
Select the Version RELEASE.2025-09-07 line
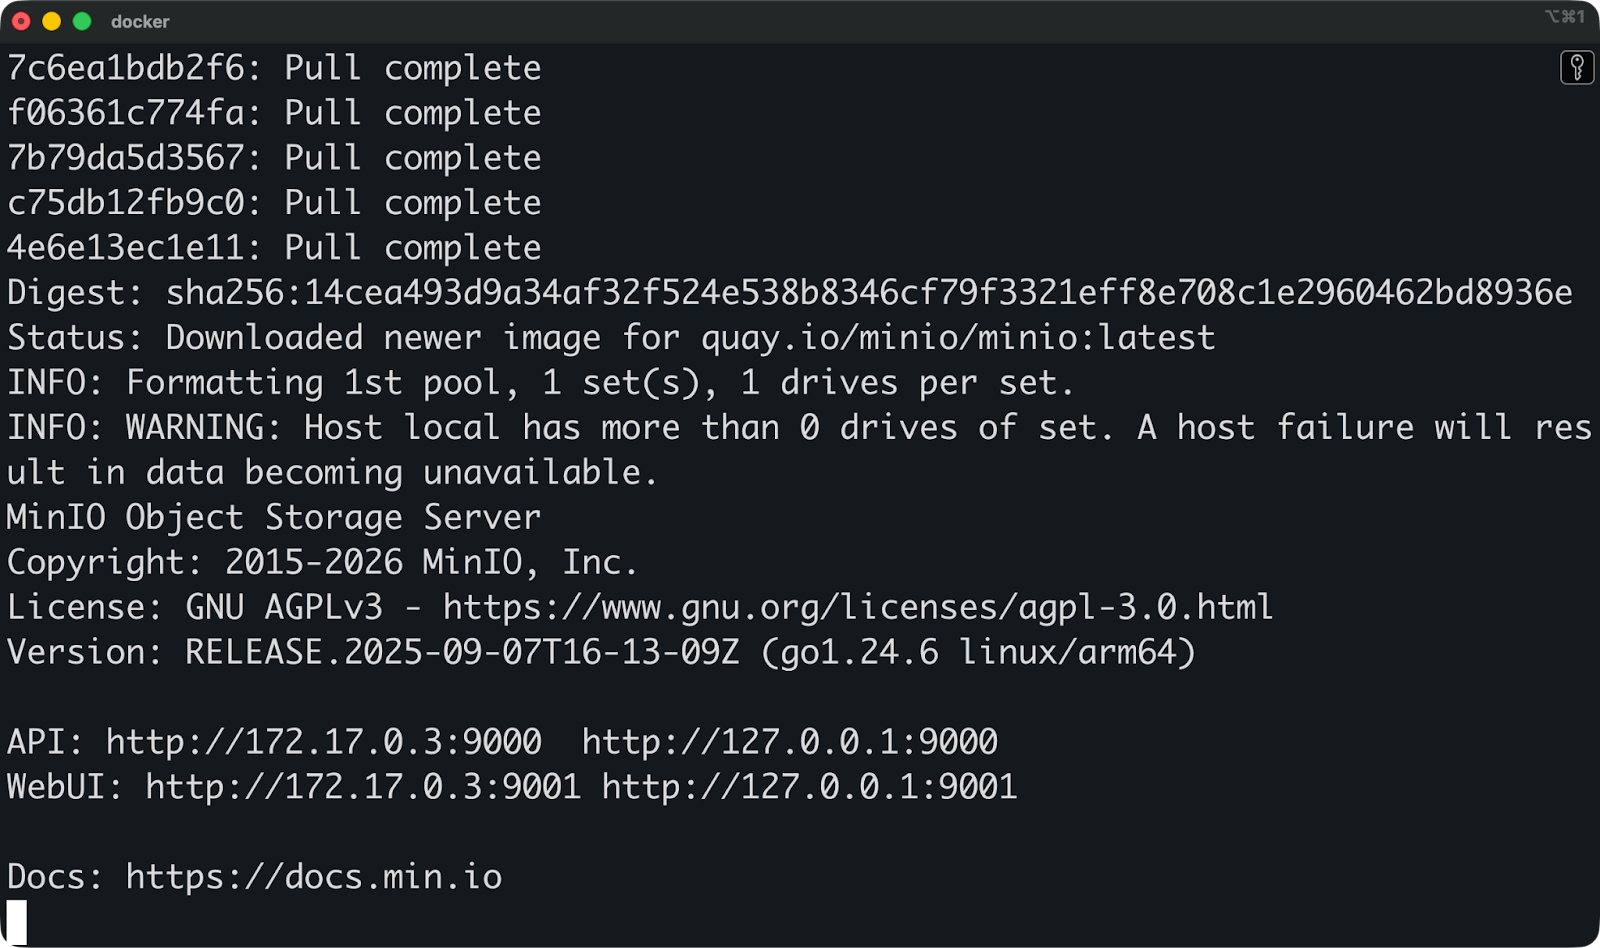(x=600, y=652)
